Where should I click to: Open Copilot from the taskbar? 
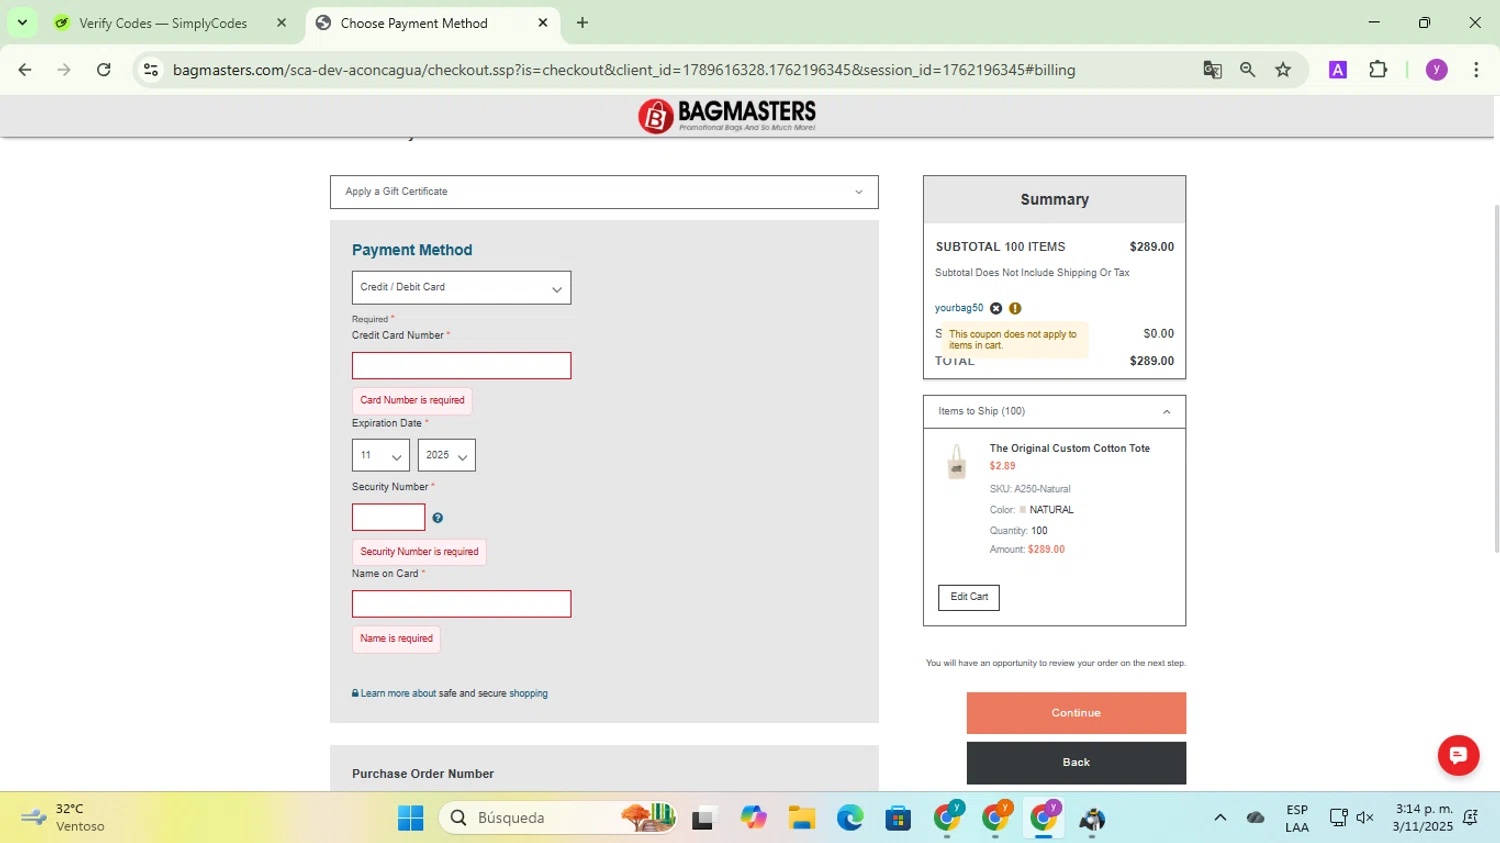[753, 818]
